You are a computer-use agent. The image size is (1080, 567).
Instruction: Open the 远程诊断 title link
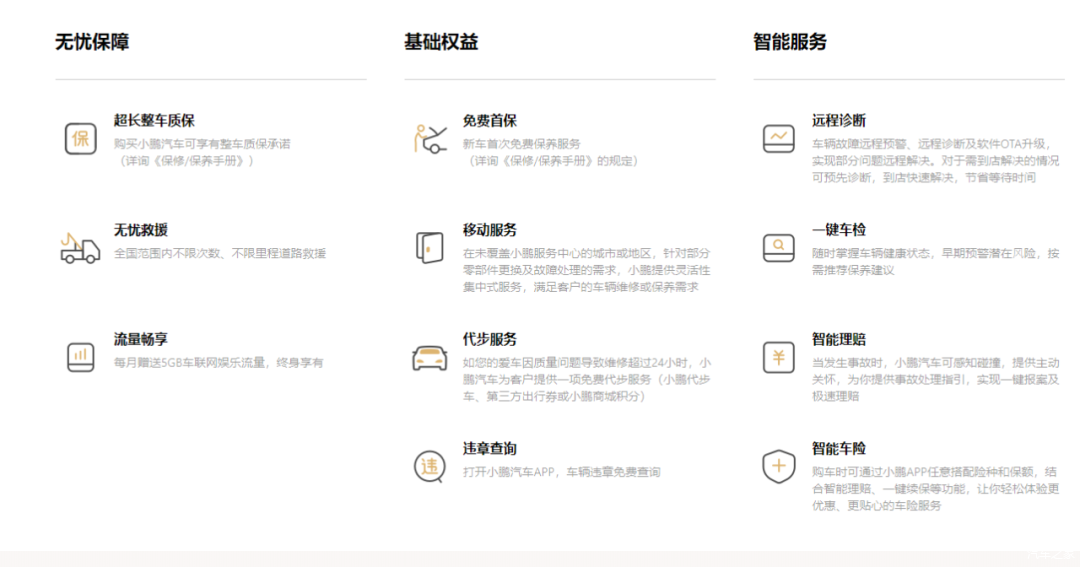[x=839, y=121]
